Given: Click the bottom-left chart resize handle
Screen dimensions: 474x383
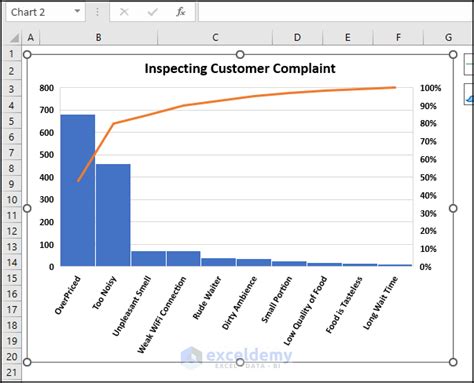Looking at the screenshot, I should pos(27,362).
